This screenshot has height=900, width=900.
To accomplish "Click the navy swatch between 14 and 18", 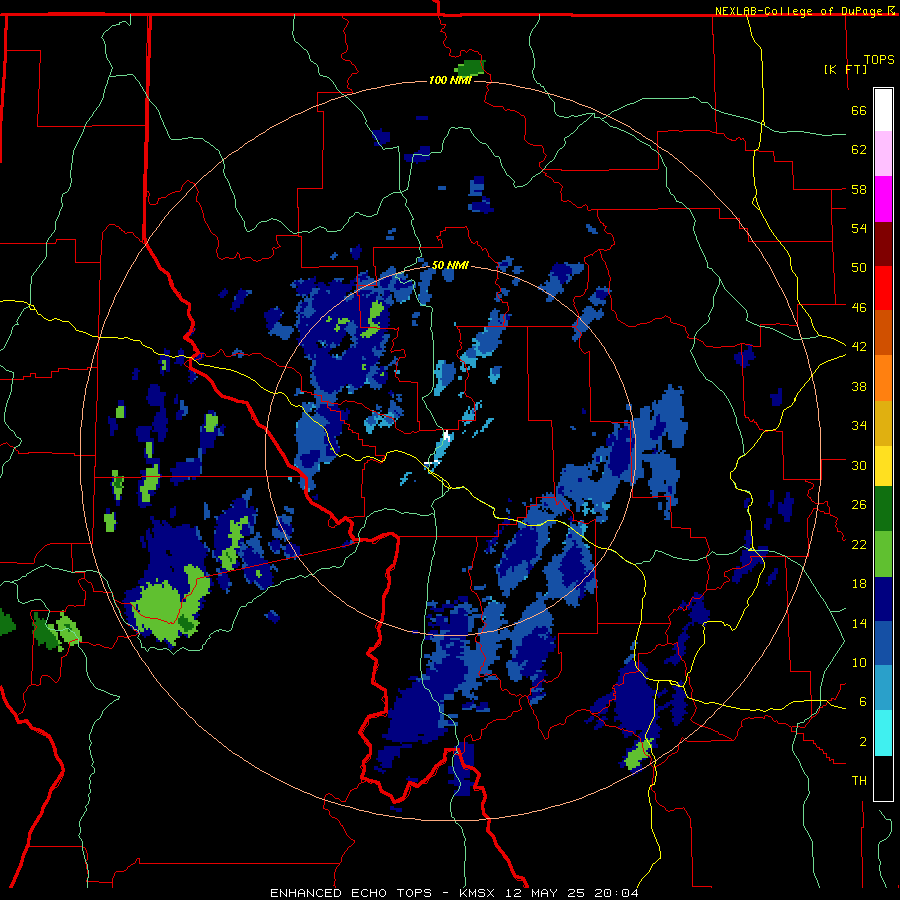I will [883, 599].
